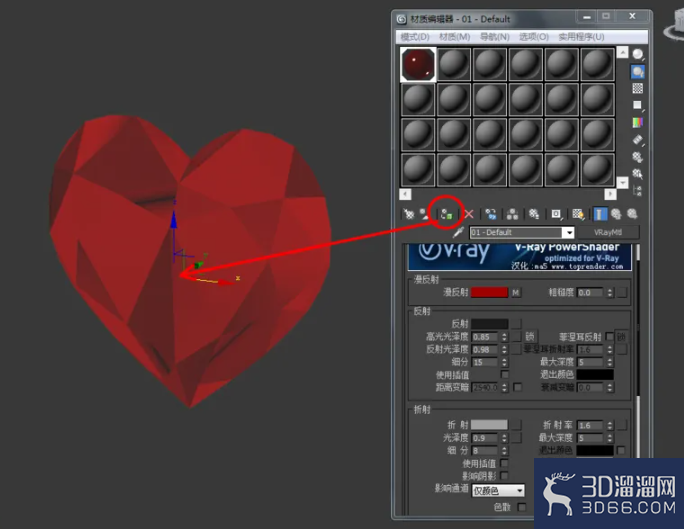Open the 导航(N) menu
The width and height of the screenshot is (684, 529).
click(495, 37)
